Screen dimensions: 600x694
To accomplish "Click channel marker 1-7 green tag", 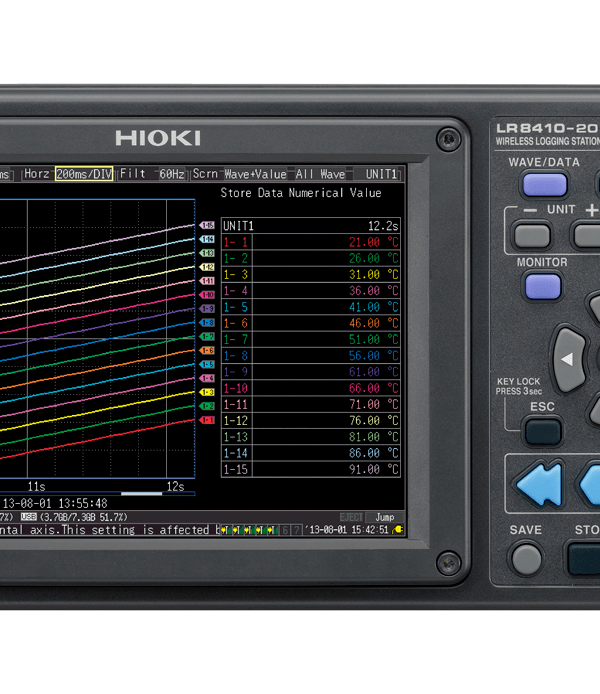I will (207, 336).
